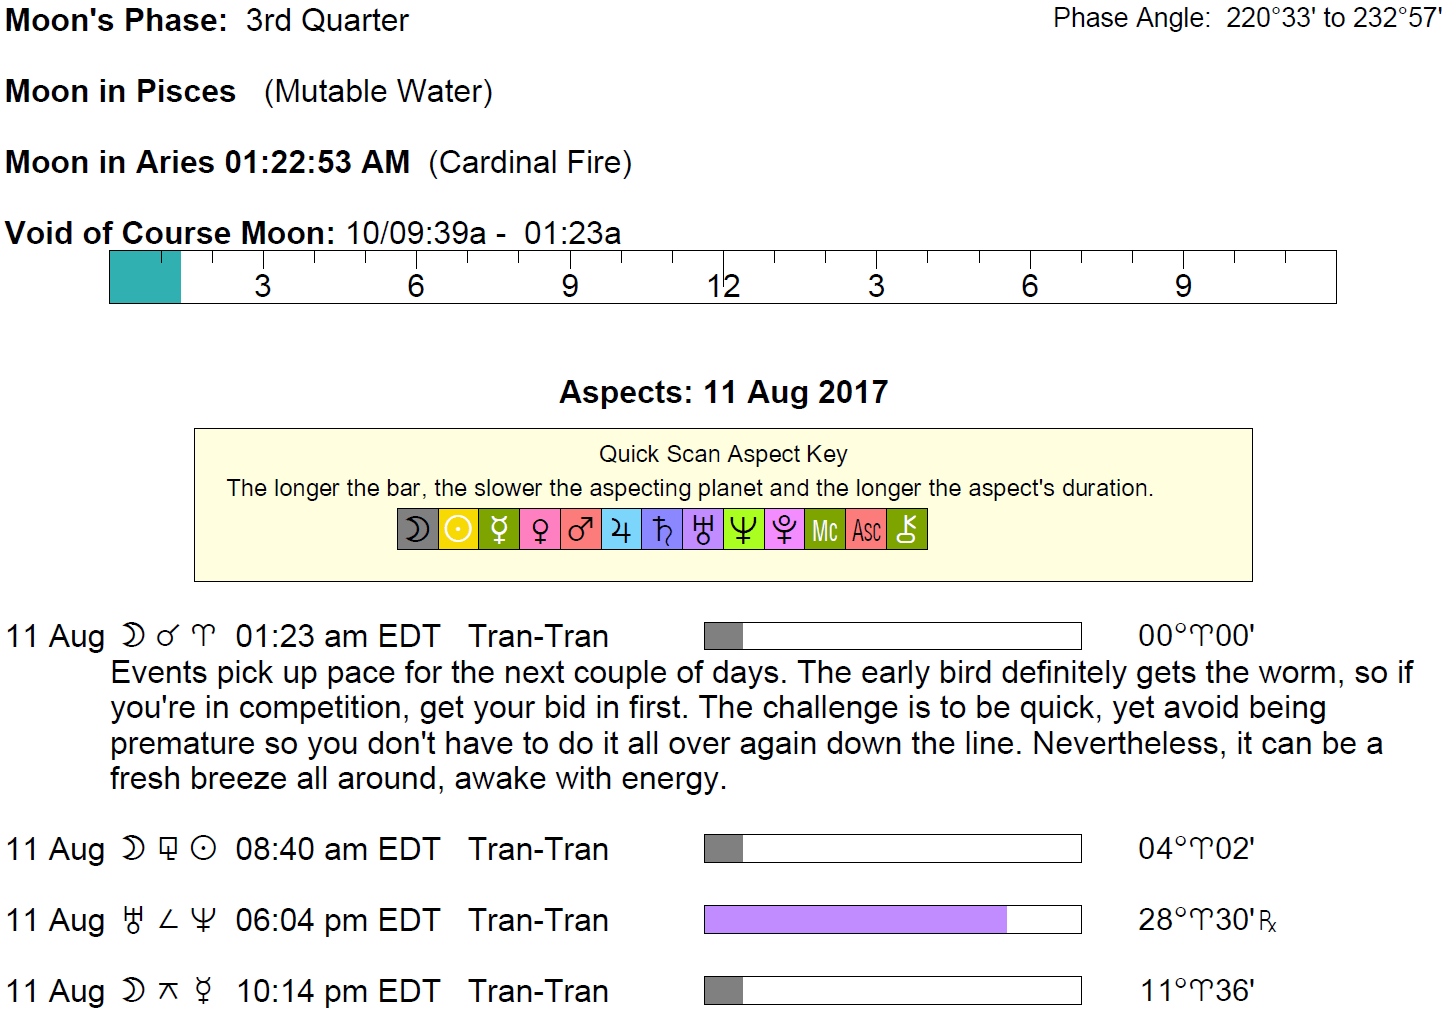Select the blue Jupiter icon in the key
Viewport: 1452px width, 1012px height.
click(x=621, y=530)
